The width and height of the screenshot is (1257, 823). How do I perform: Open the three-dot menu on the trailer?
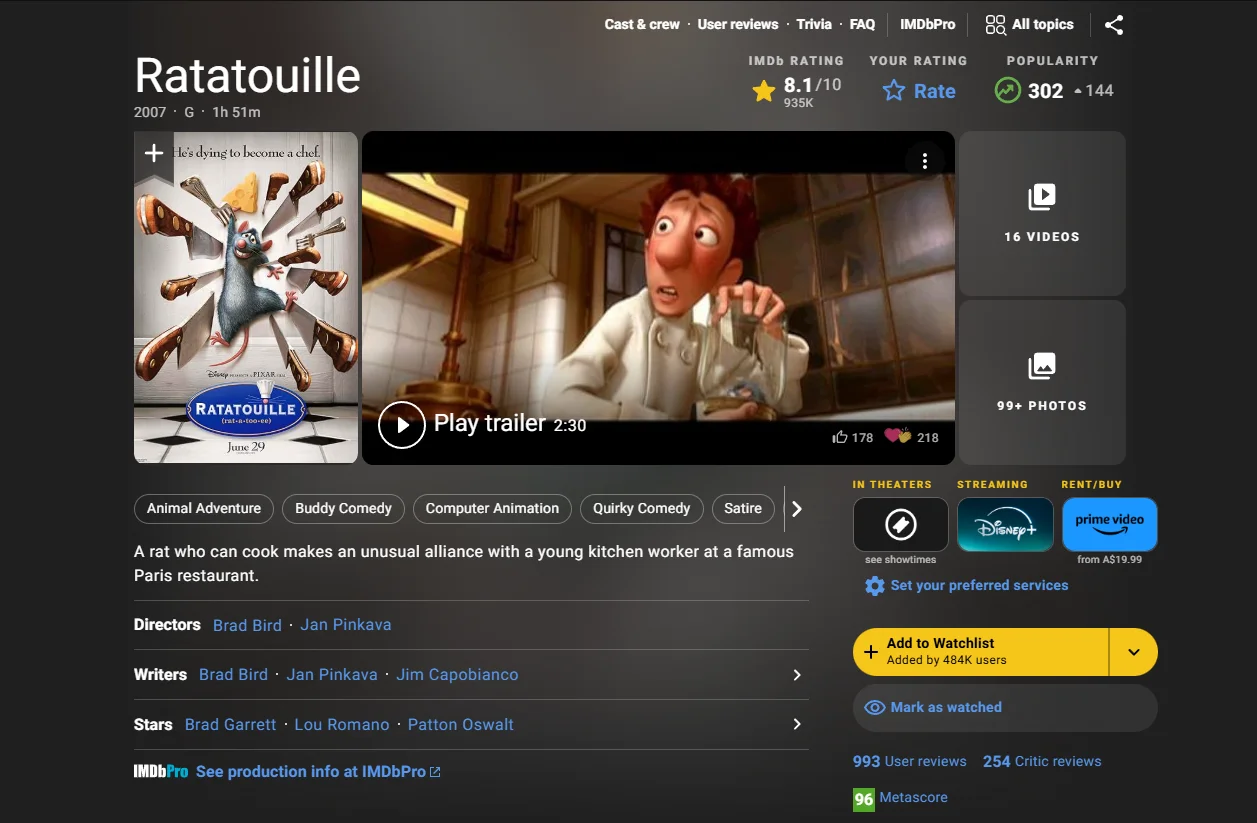tap(925, 159)
